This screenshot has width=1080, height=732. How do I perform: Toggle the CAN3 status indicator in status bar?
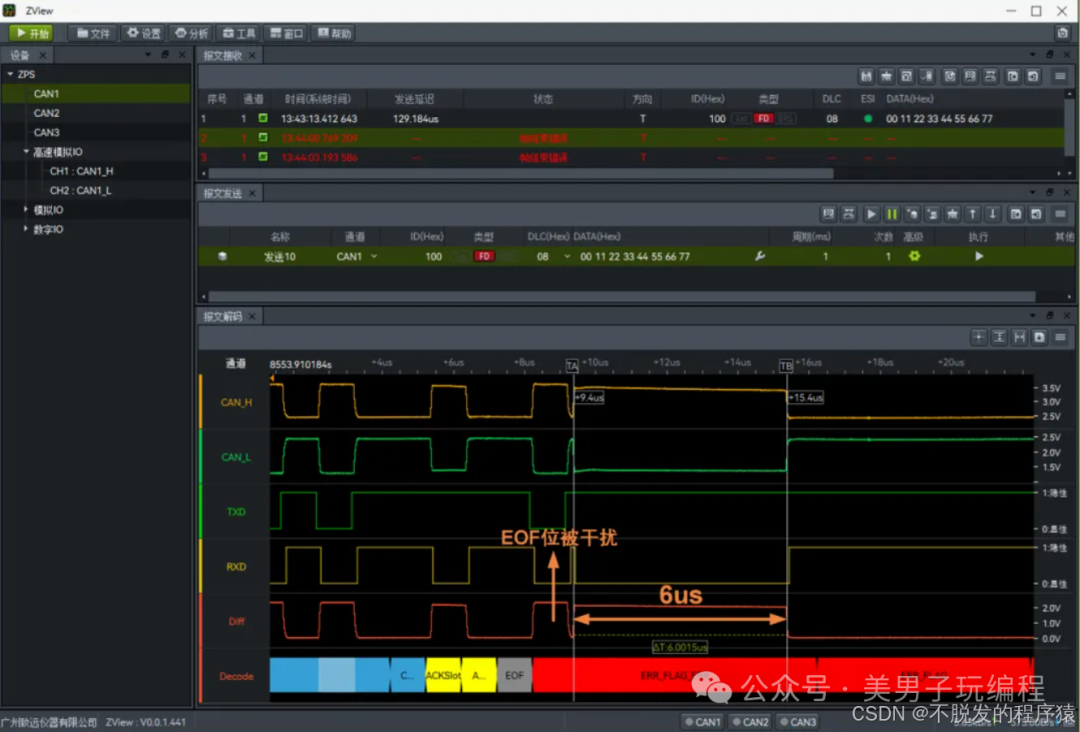coord(798,722)
